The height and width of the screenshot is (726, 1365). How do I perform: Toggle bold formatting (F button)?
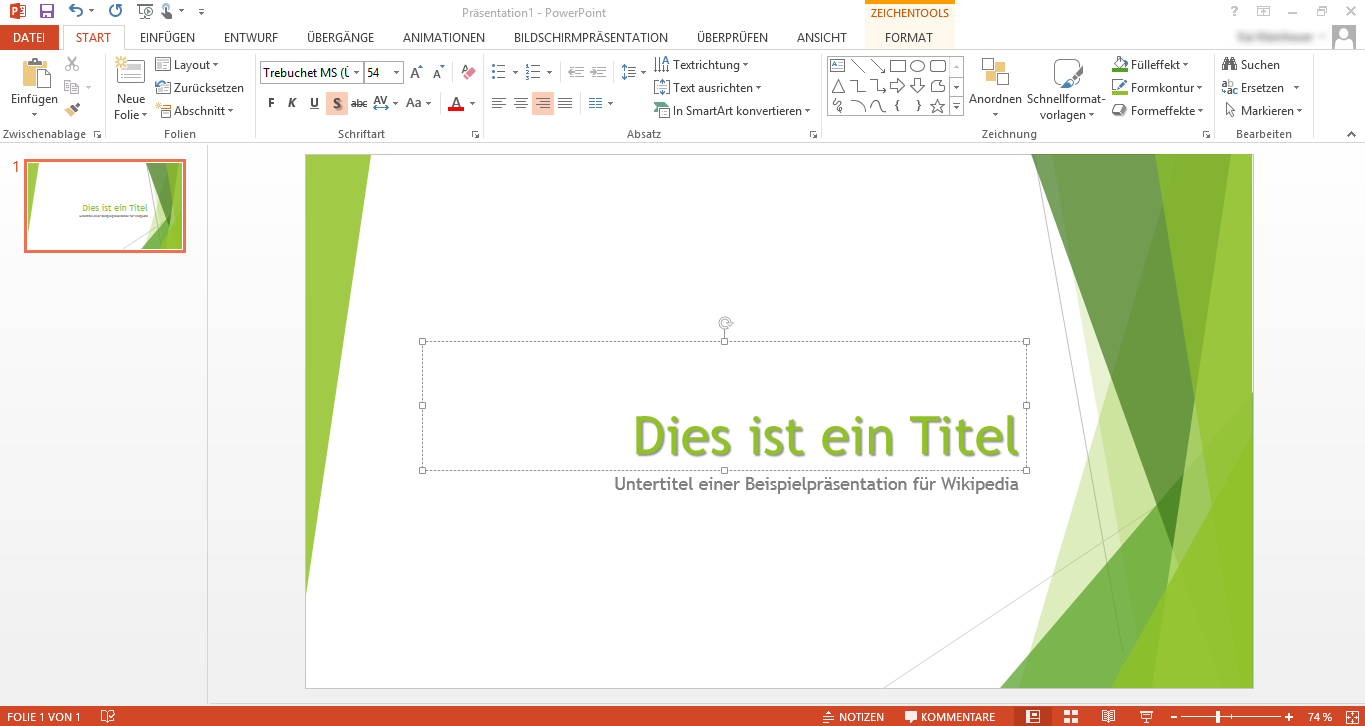pyautogui.click(x=271, y=103)
